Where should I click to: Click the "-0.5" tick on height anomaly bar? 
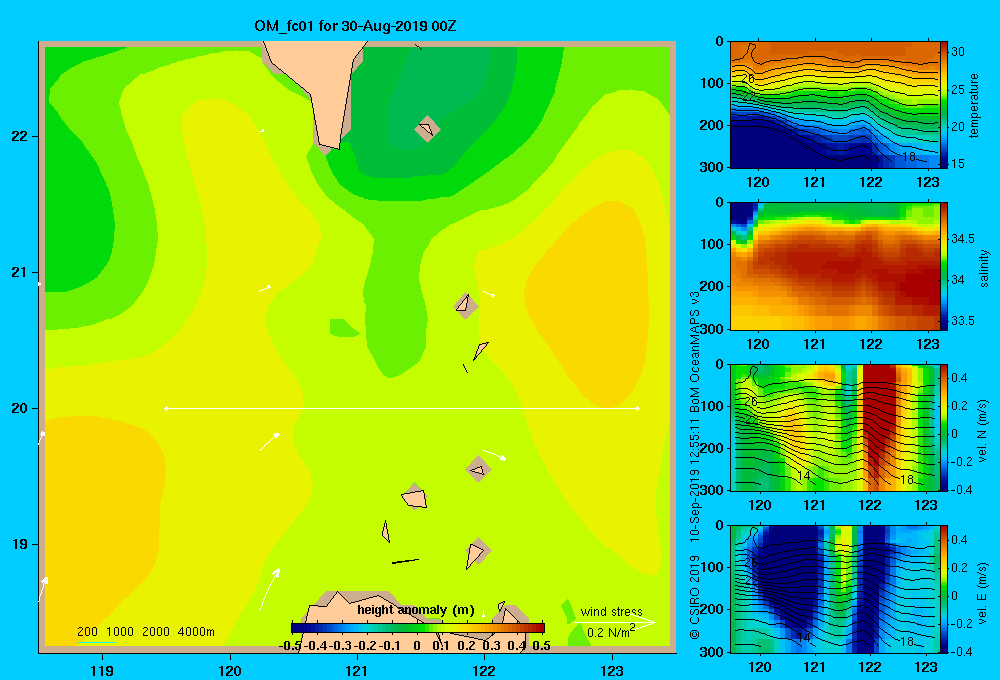[290, 646]
